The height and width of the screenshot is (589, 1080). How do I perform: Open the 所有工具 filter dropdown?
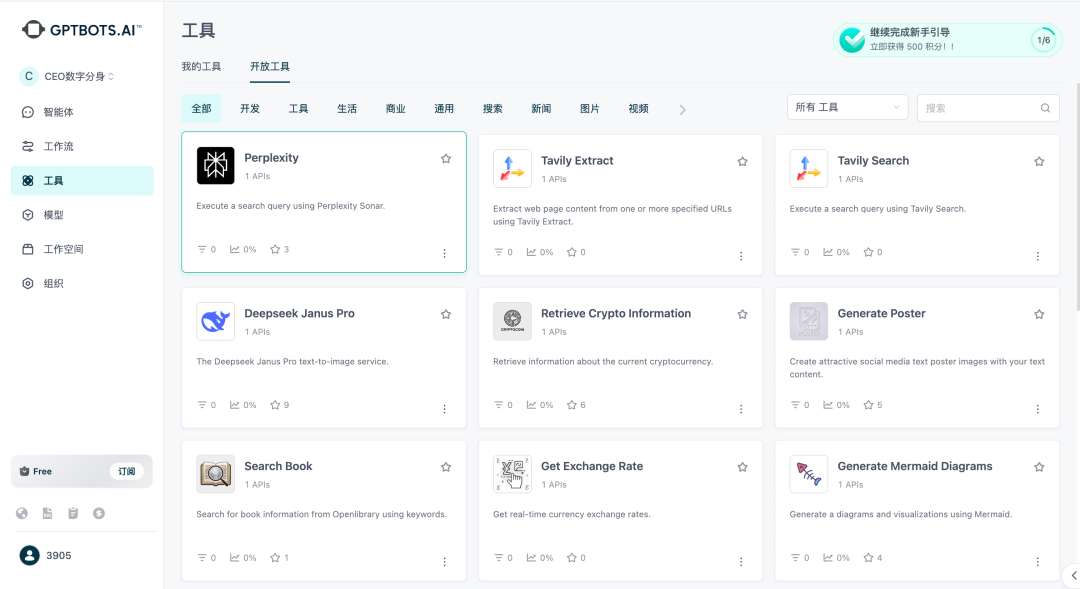click(x=847, y=107)
